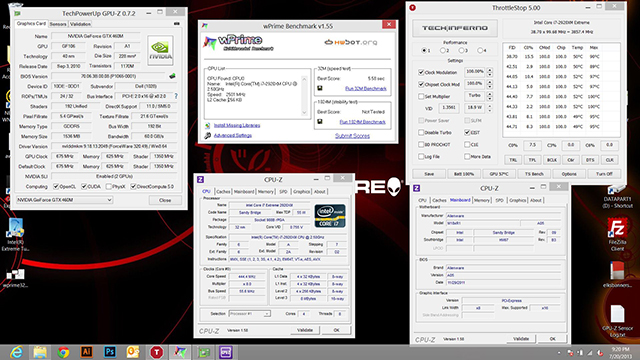
Task: Toggle the PhysX checkbox in GPU-Z
Action: [109, 187]
